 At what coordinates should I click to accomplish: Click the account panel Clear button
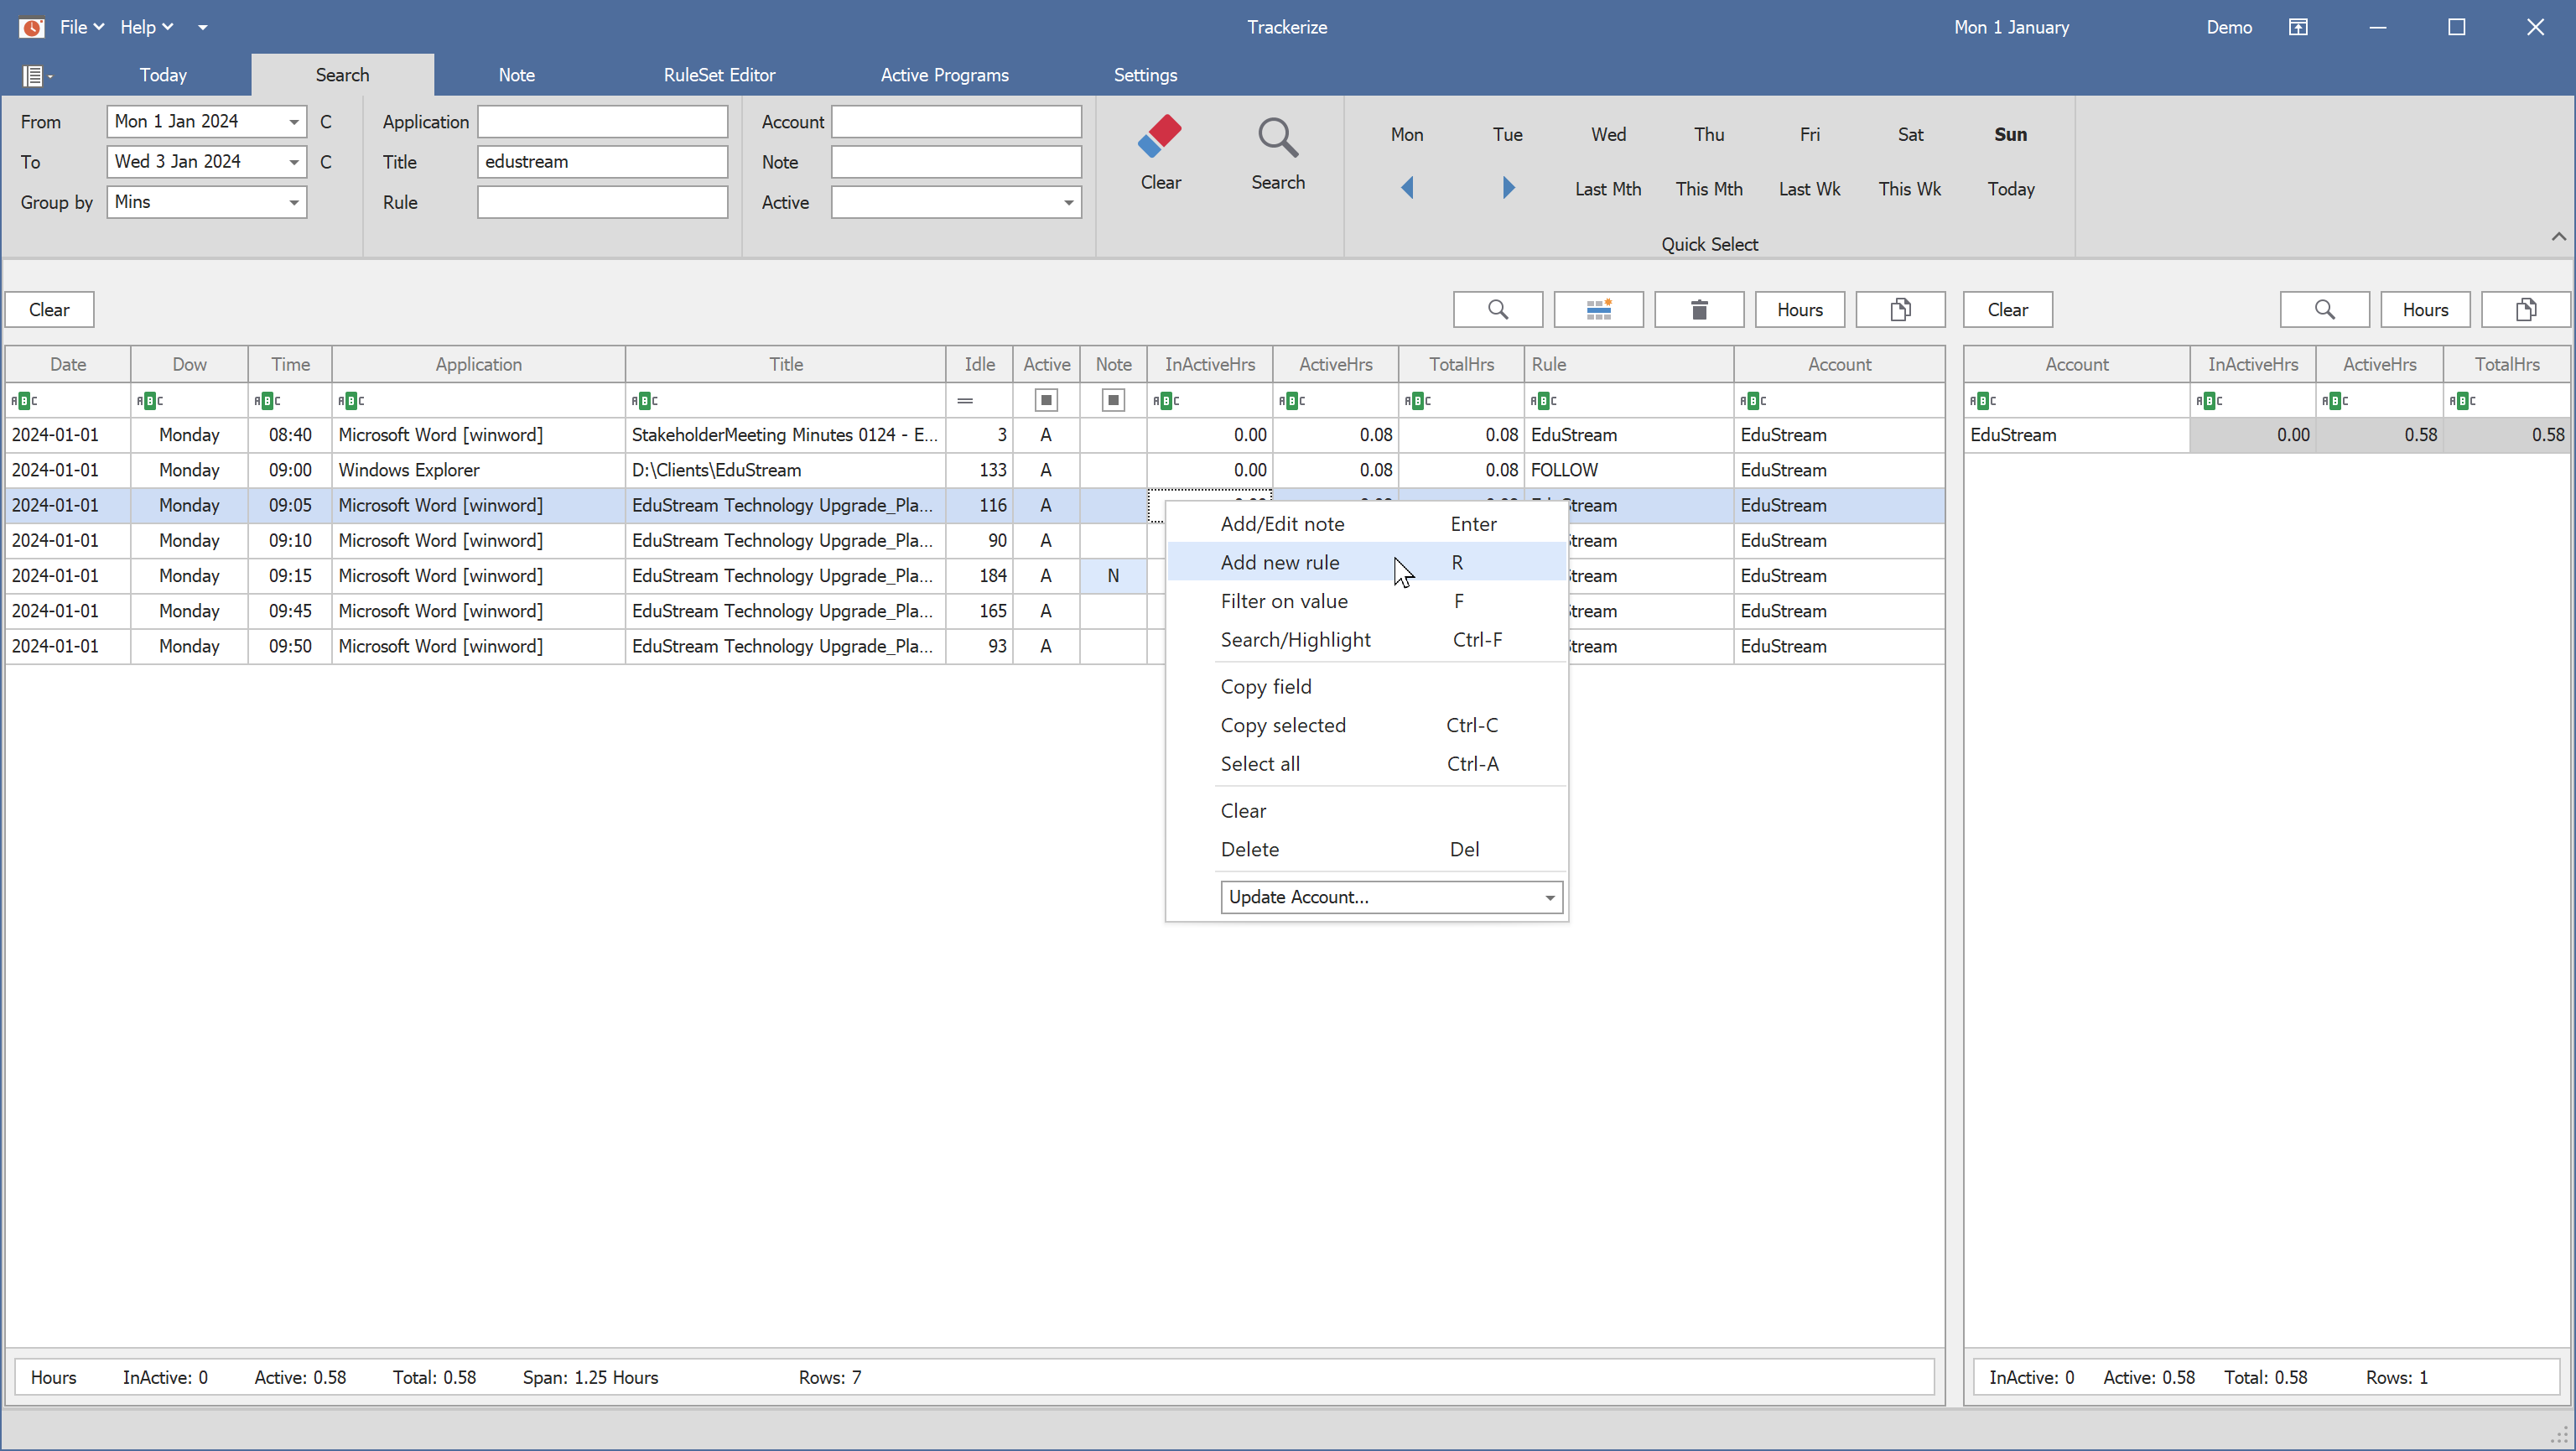click(2007, 310)
